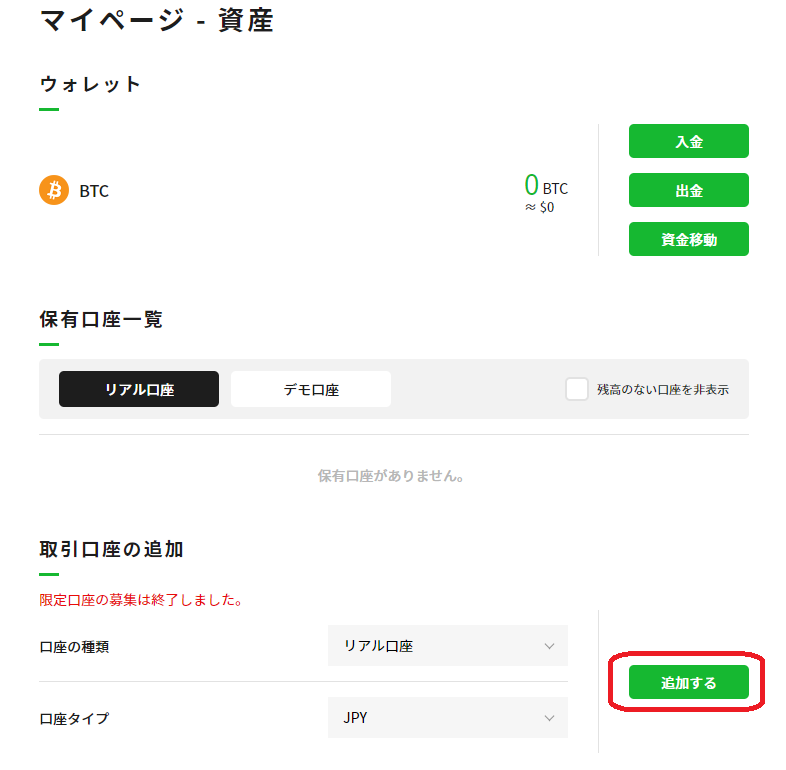Image resolution: width=786 pixels, height=770 pixels.
Task: Click the 取引口座の追加 section heading
Action: (111, 549)
